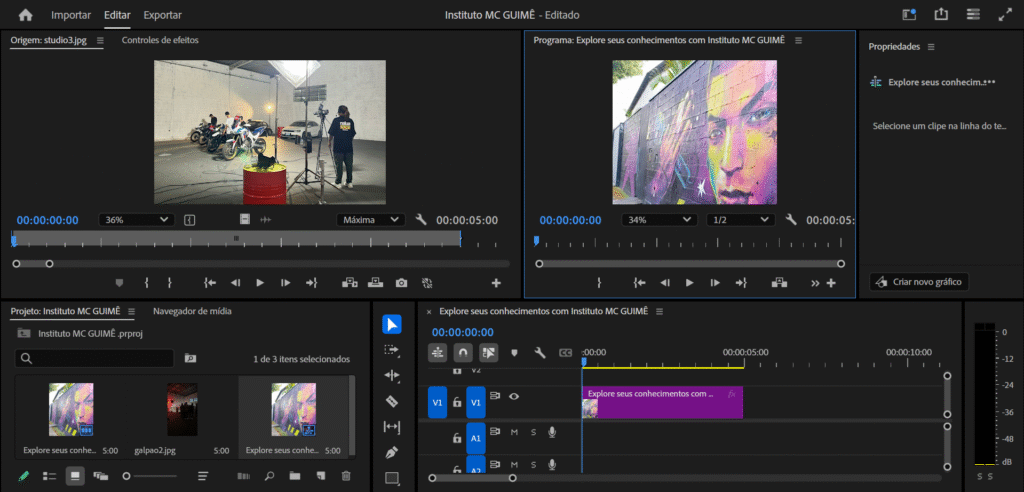Toggle Linked Selection in timeline
The width and height of the screenshot is (1024, 492).
488,353
